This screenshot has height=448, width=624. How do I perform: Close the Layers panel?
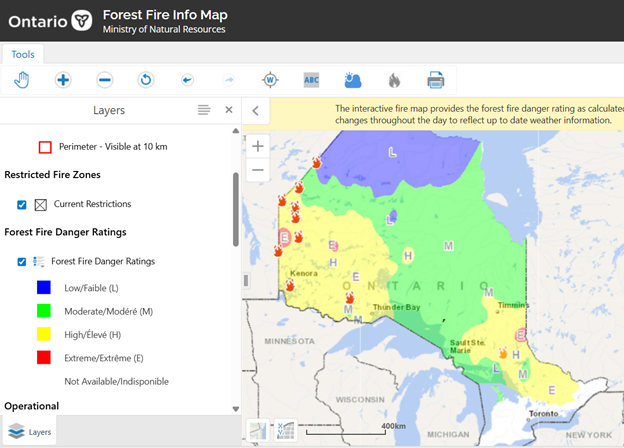(228, 110)
